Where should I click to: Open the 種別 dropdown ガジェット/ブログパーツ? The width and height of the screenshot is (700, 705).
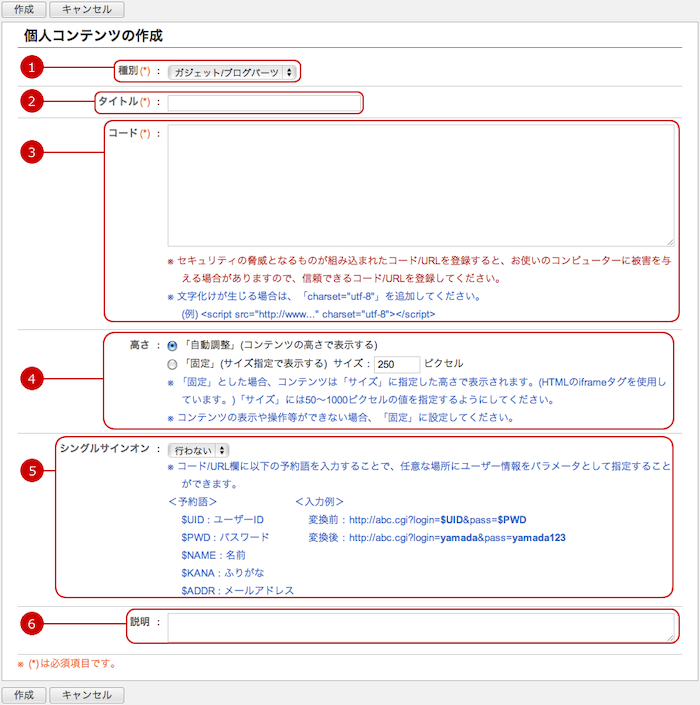tap(232, 72)
